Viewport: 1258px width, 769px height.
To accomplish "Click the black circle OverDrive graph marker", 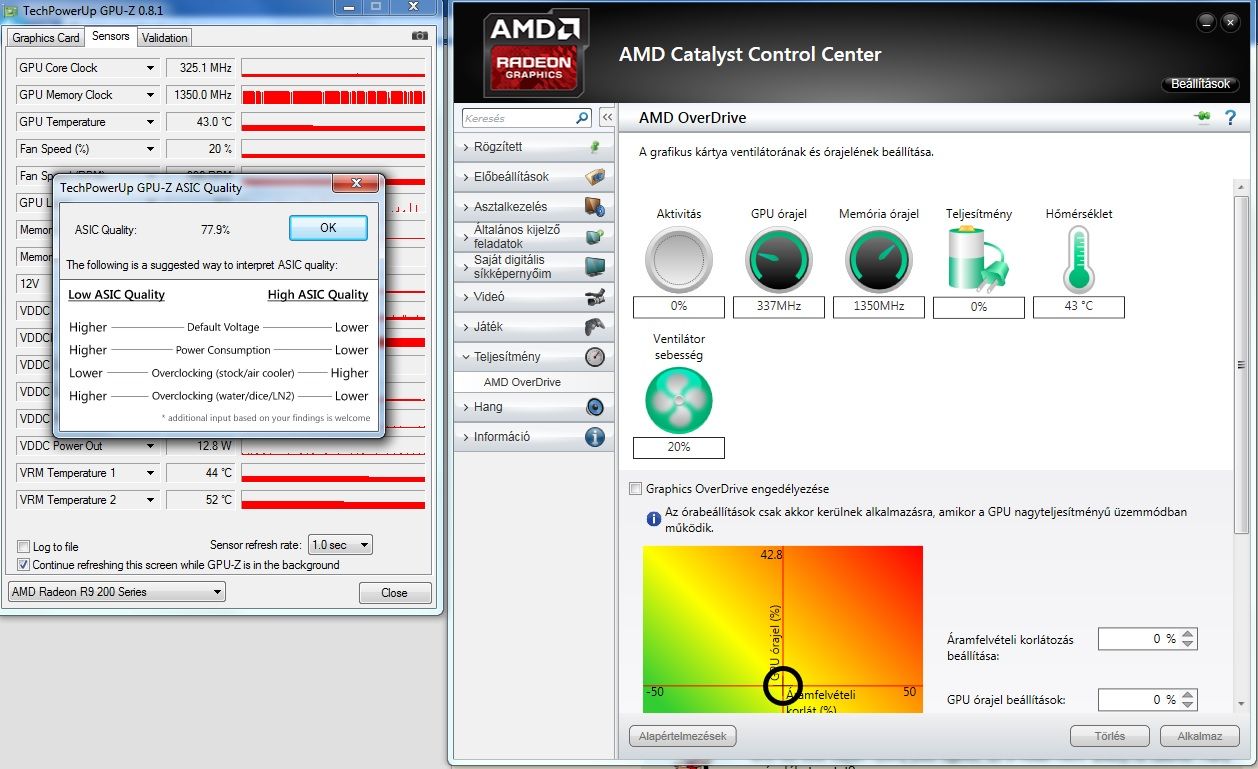I will [x=783, y=686].
